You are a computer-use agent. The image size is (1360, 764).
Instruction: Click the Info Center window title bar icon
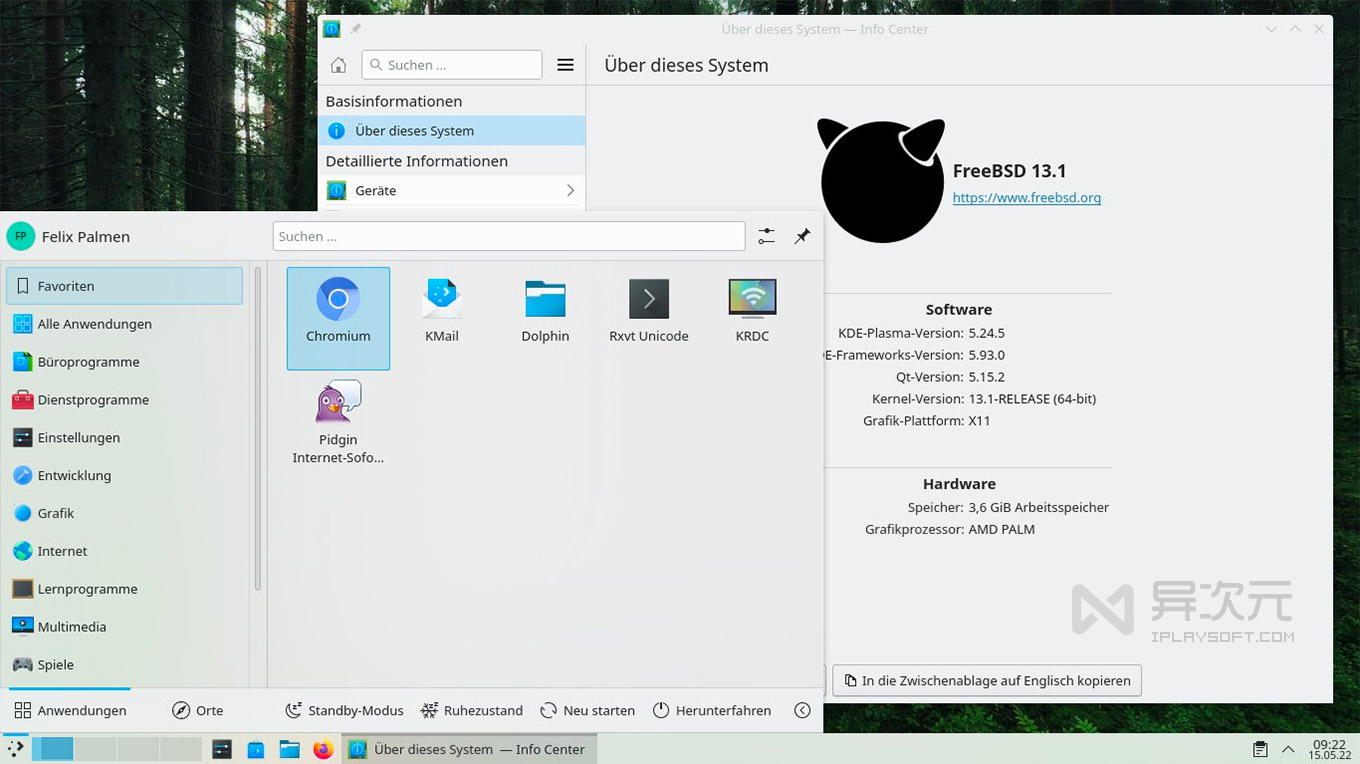(332, 29)
